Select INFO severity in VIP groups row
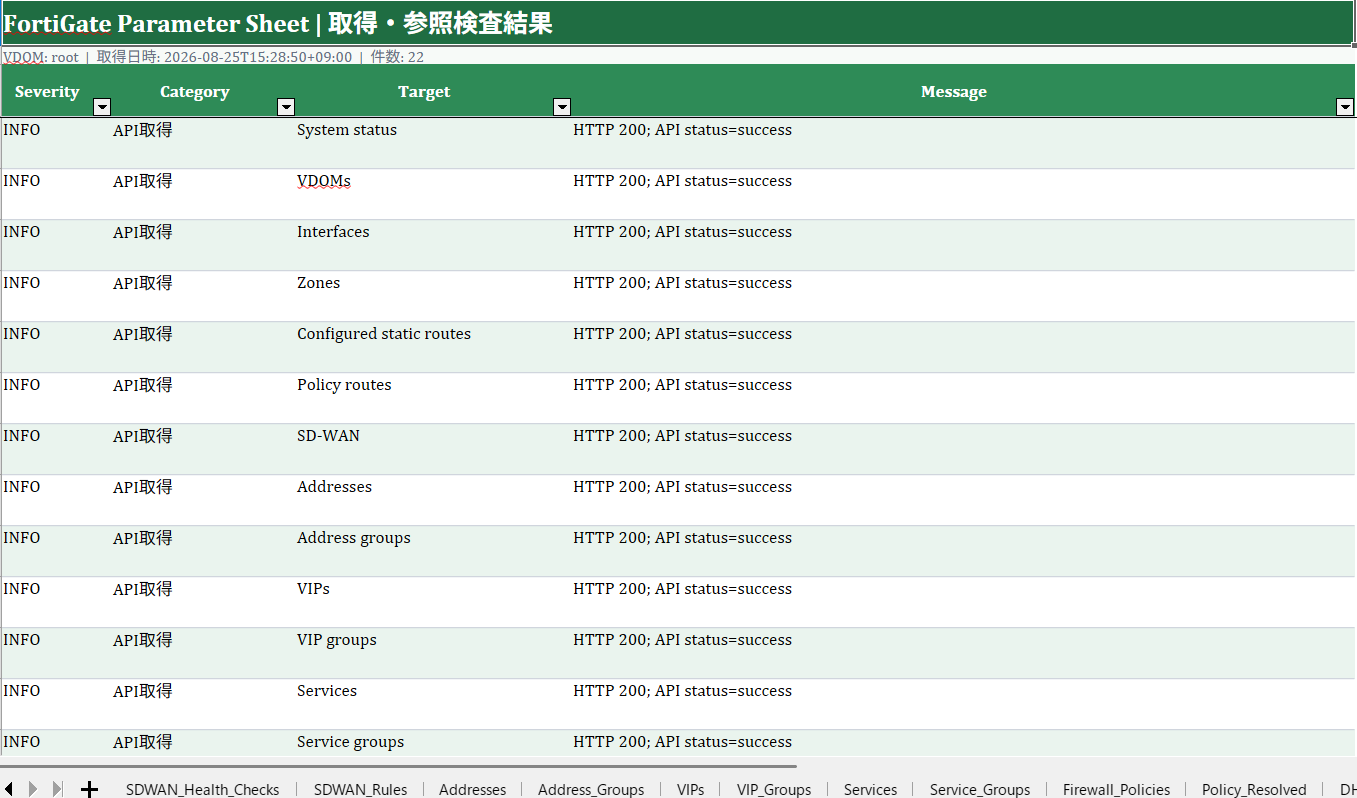The height and width of the screenshot is (798, 1357). 56,653
